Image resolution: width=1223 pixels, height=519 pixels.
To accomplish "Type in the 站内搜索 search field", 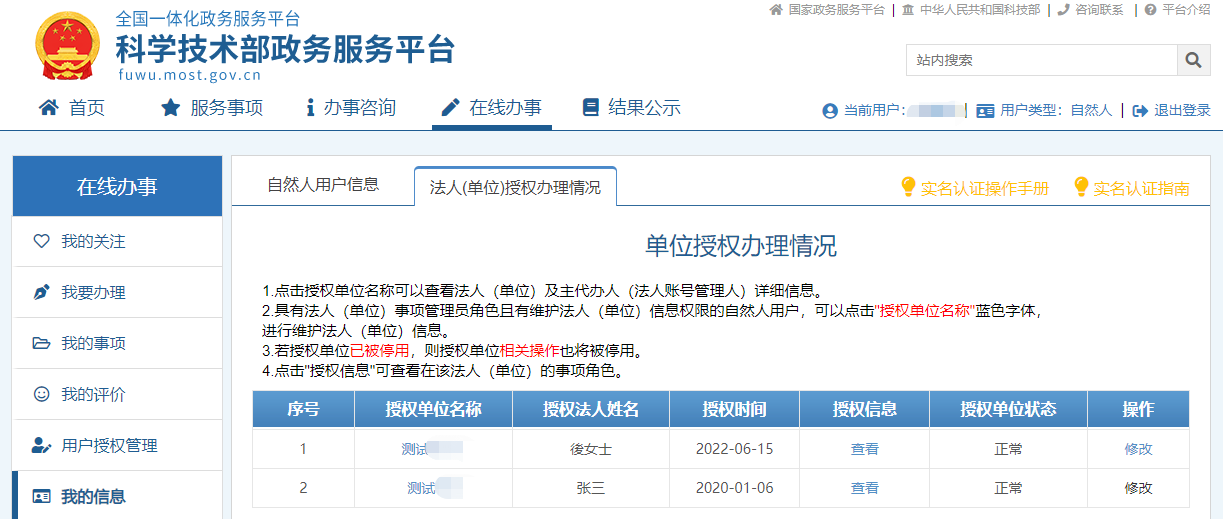I will click(1040, 60).
